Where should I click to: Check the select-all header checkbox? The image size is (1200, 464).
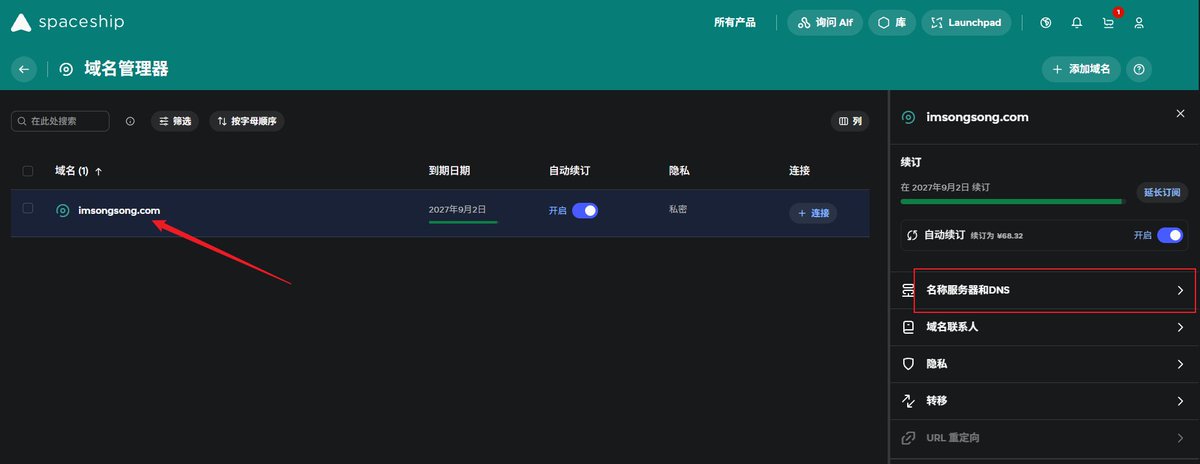pyautogui.click(x=28, y=171)
